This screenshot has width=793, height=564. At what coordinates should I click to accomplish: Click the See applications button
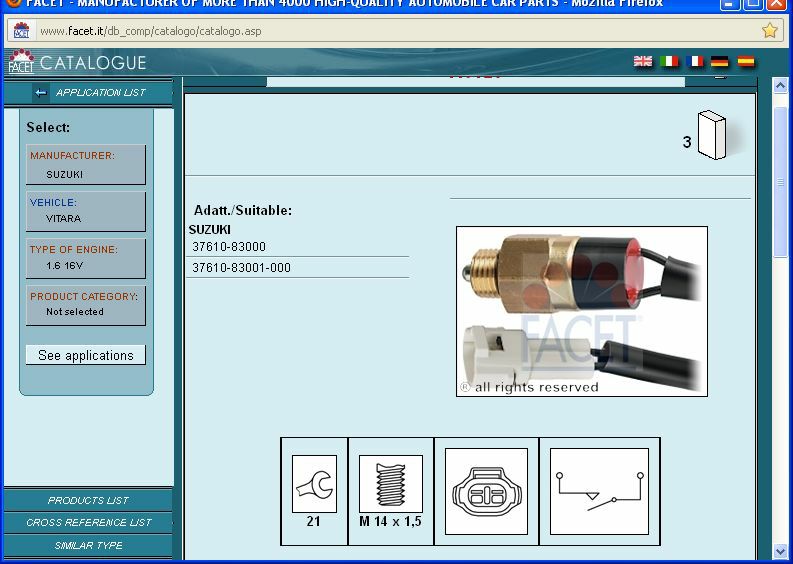(85, 355)
